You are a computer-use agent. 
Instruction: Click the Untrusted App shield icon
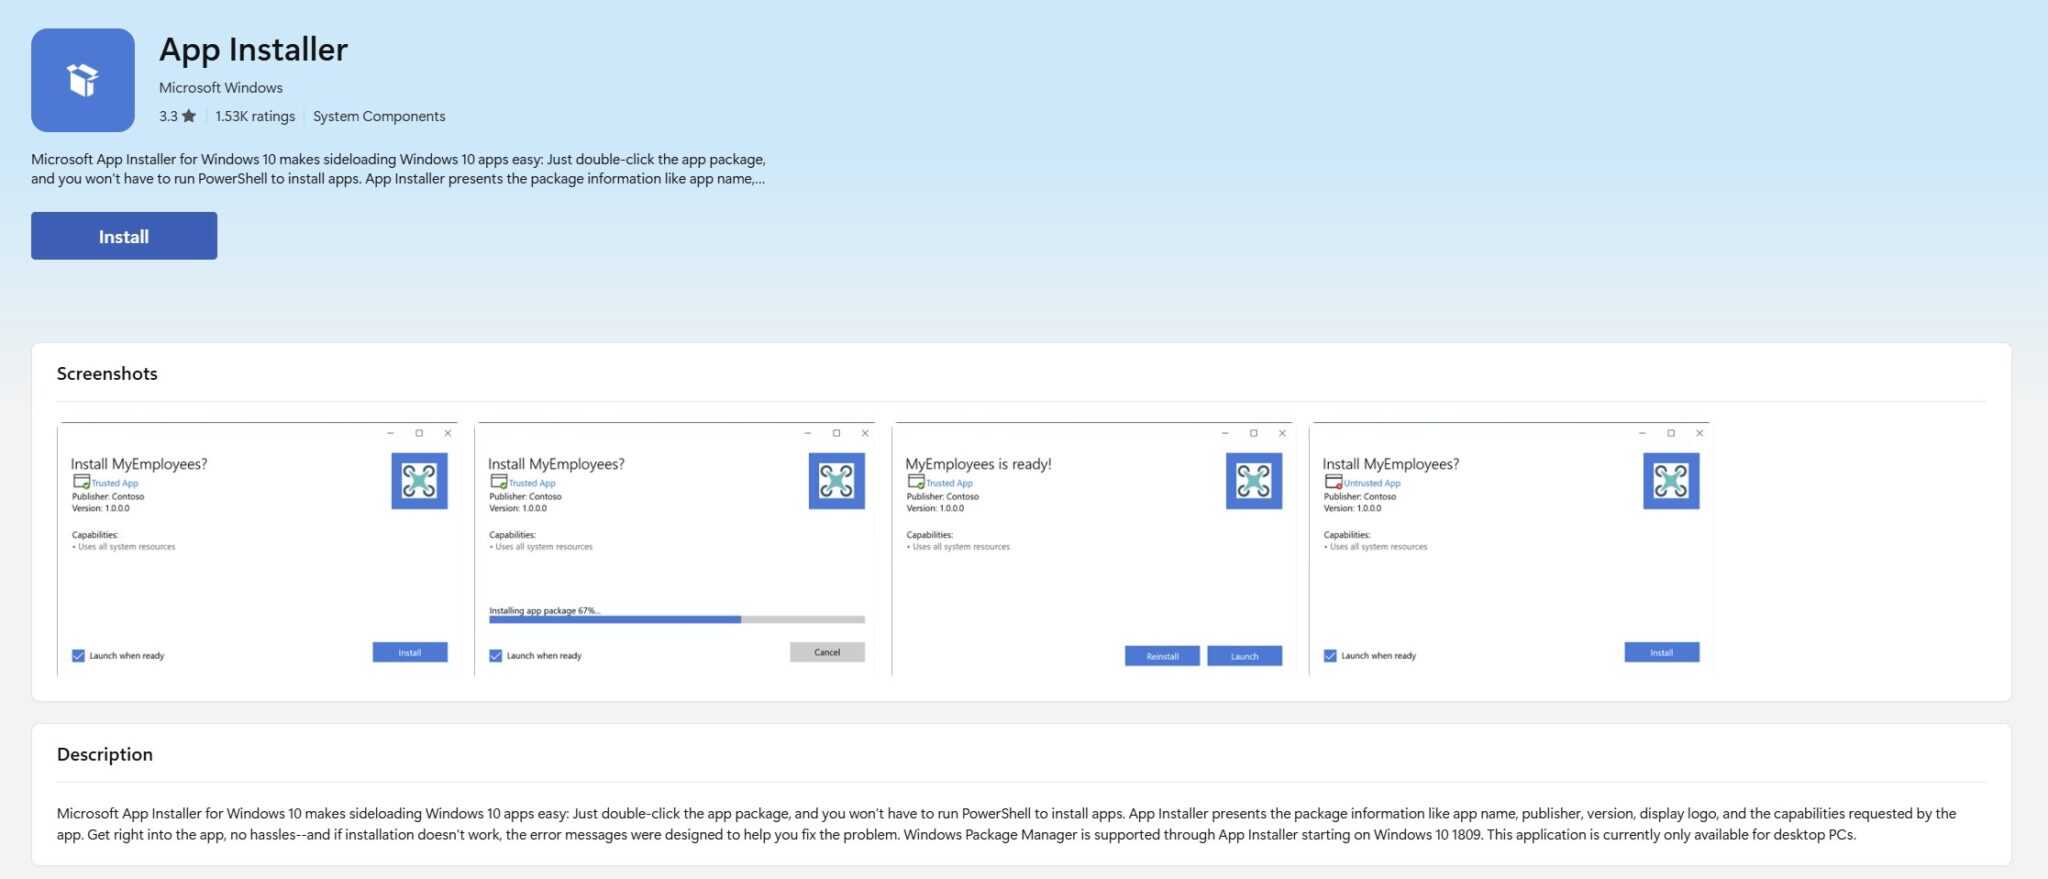(x=1333, y=482)
